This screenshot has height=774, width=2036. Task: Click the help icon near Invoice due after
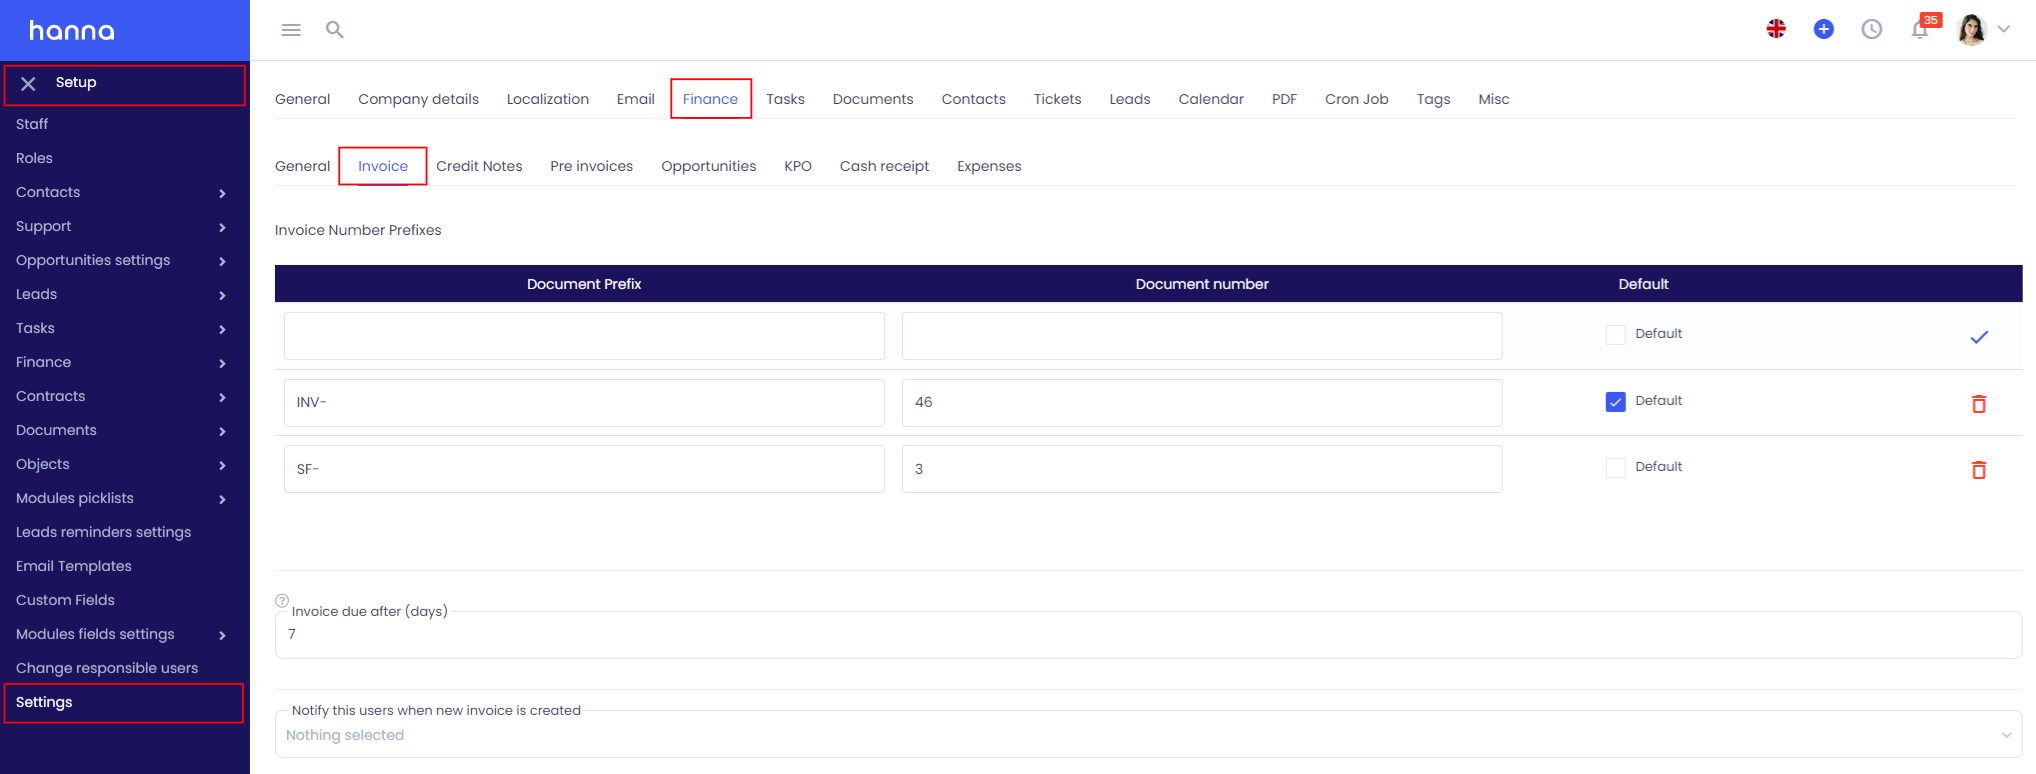click(282, 601)
